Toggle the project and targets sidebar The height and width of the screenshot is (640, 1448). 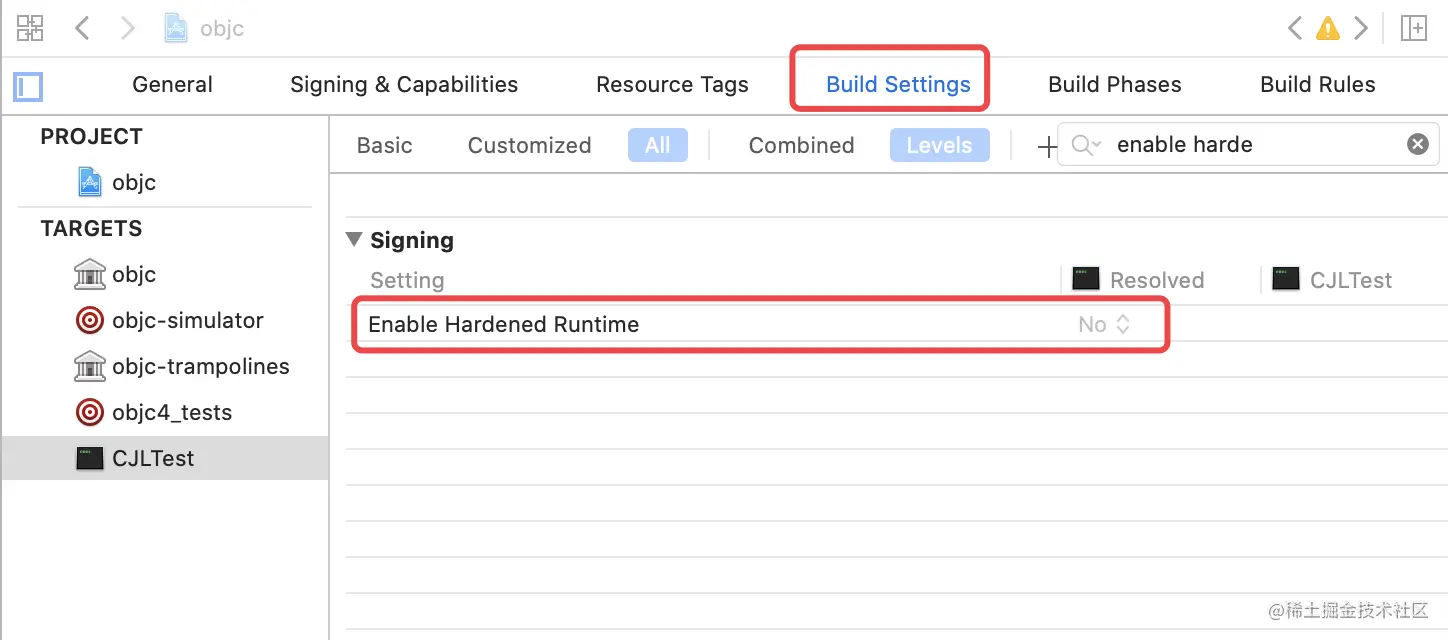28,86
